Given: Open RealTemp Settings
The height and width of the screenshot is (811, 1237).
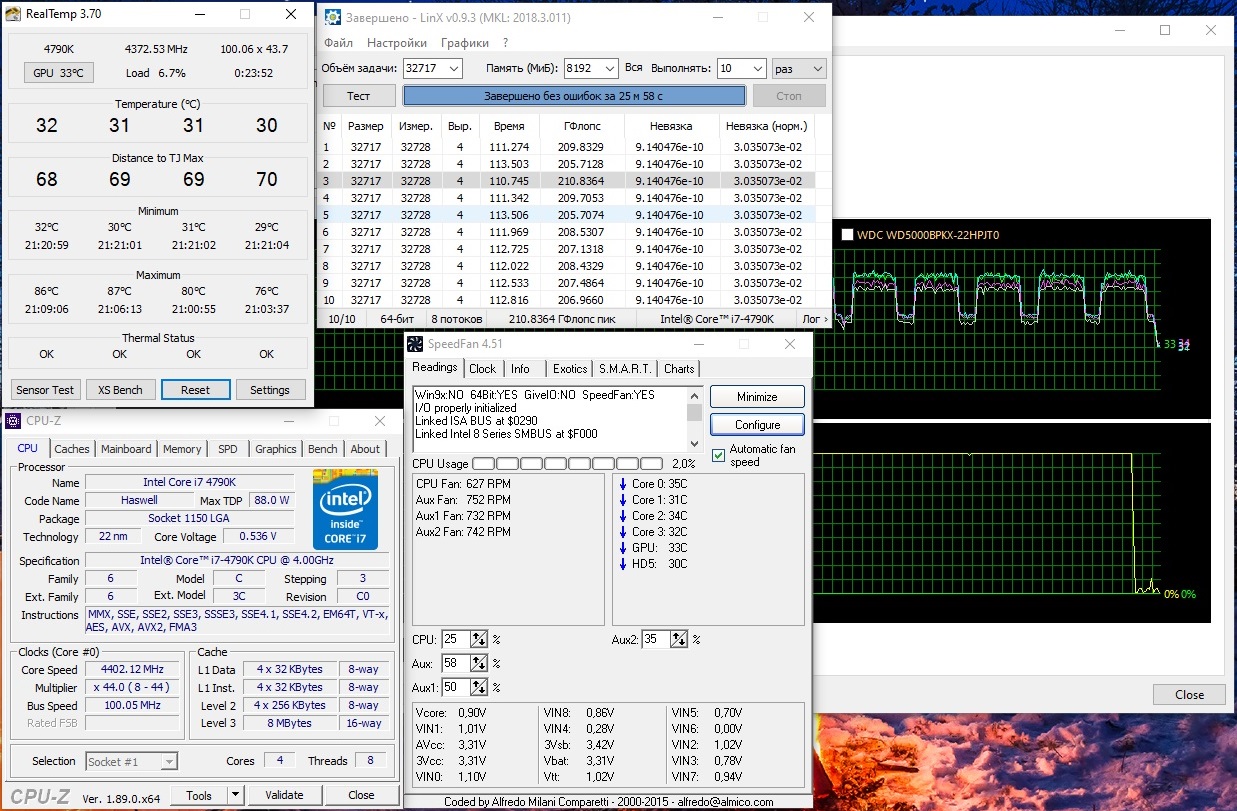Looking at the screenshot, I should pos(270,390).
